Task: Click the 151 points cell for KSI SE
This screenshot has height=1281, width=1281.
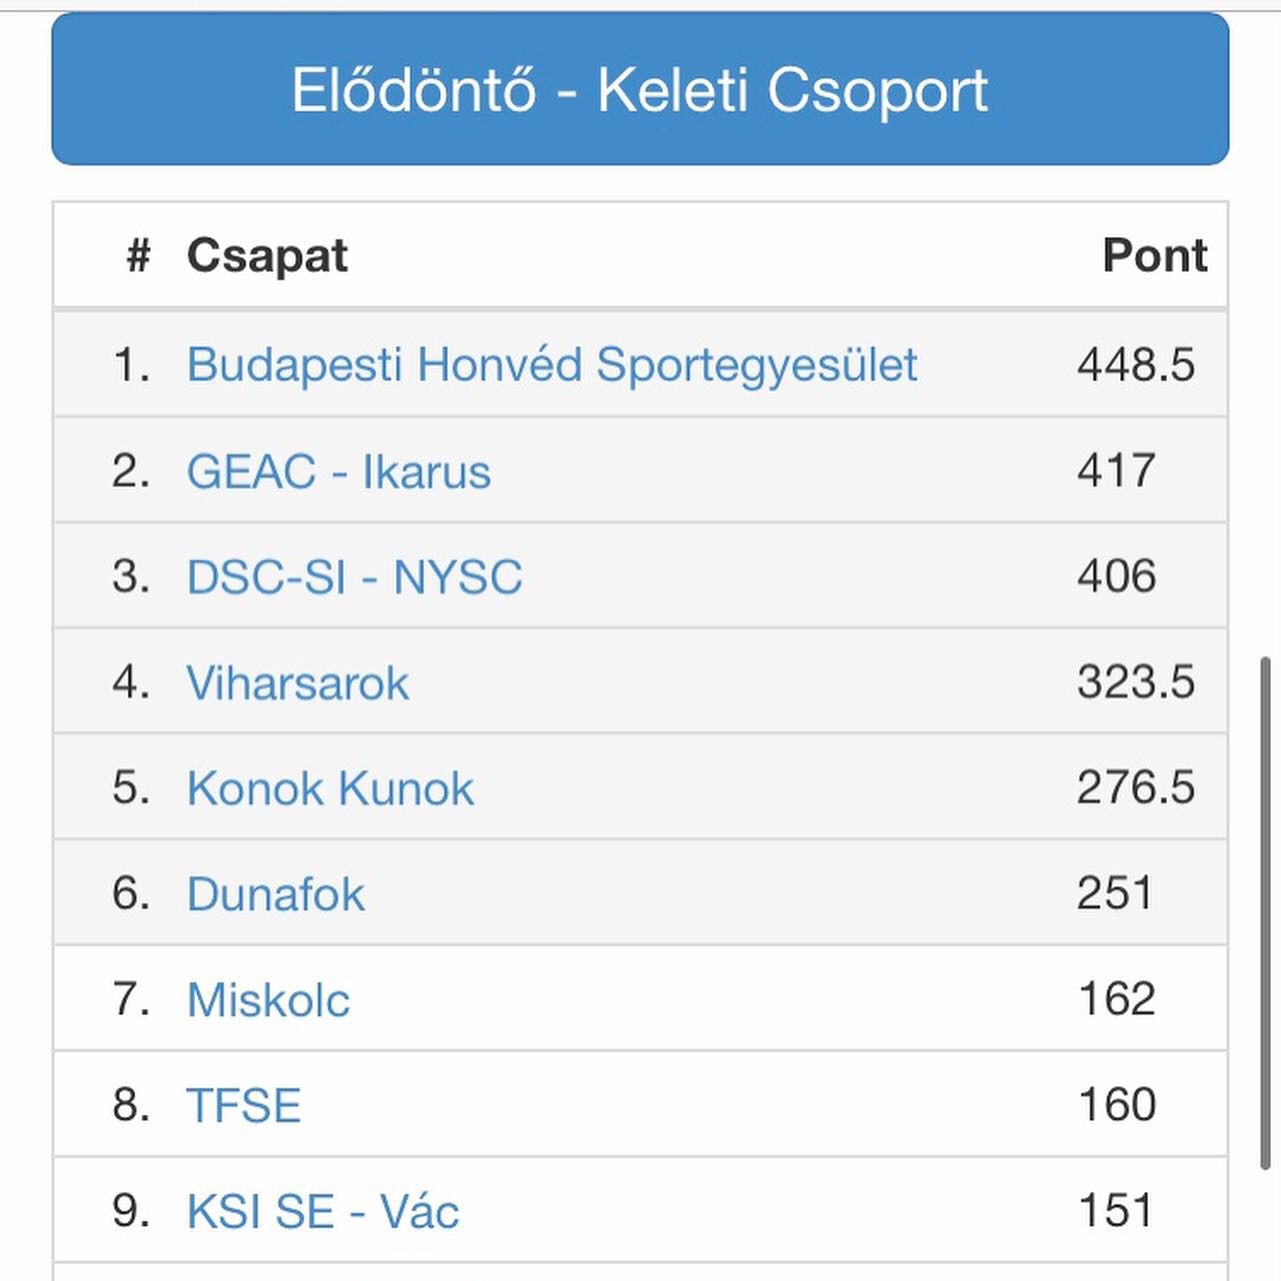Action: tap(1116, 1210)
